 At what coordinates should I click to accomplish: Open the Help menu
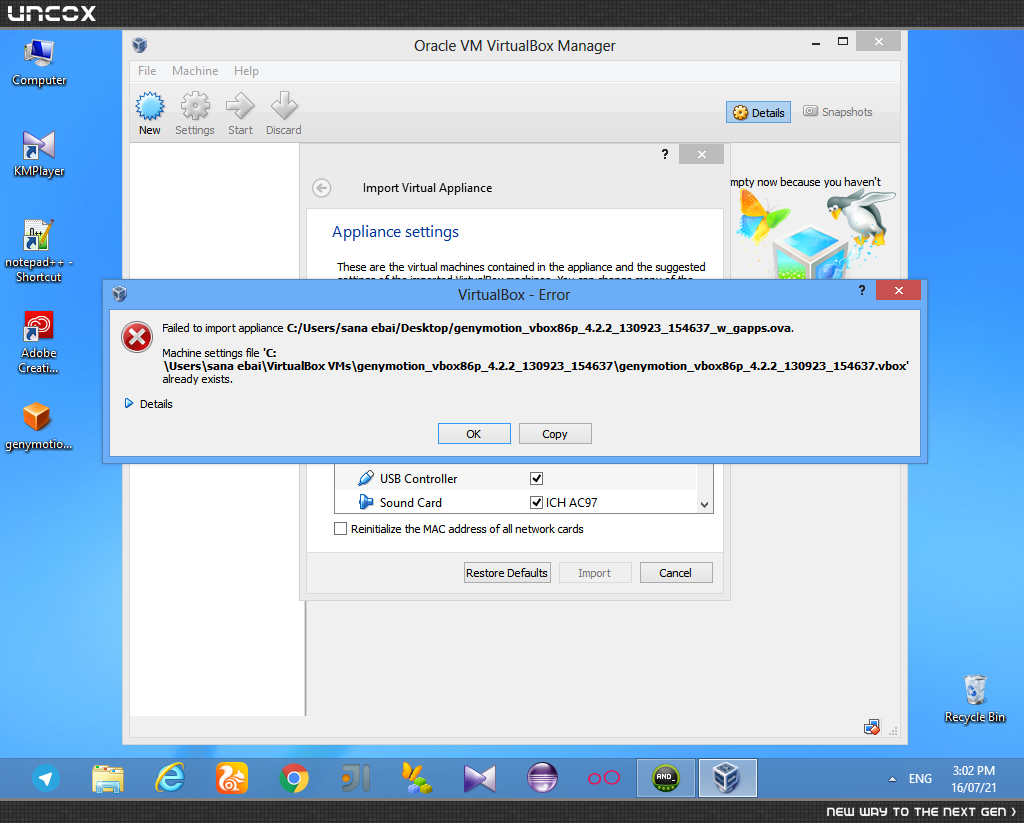coord(246,71)
